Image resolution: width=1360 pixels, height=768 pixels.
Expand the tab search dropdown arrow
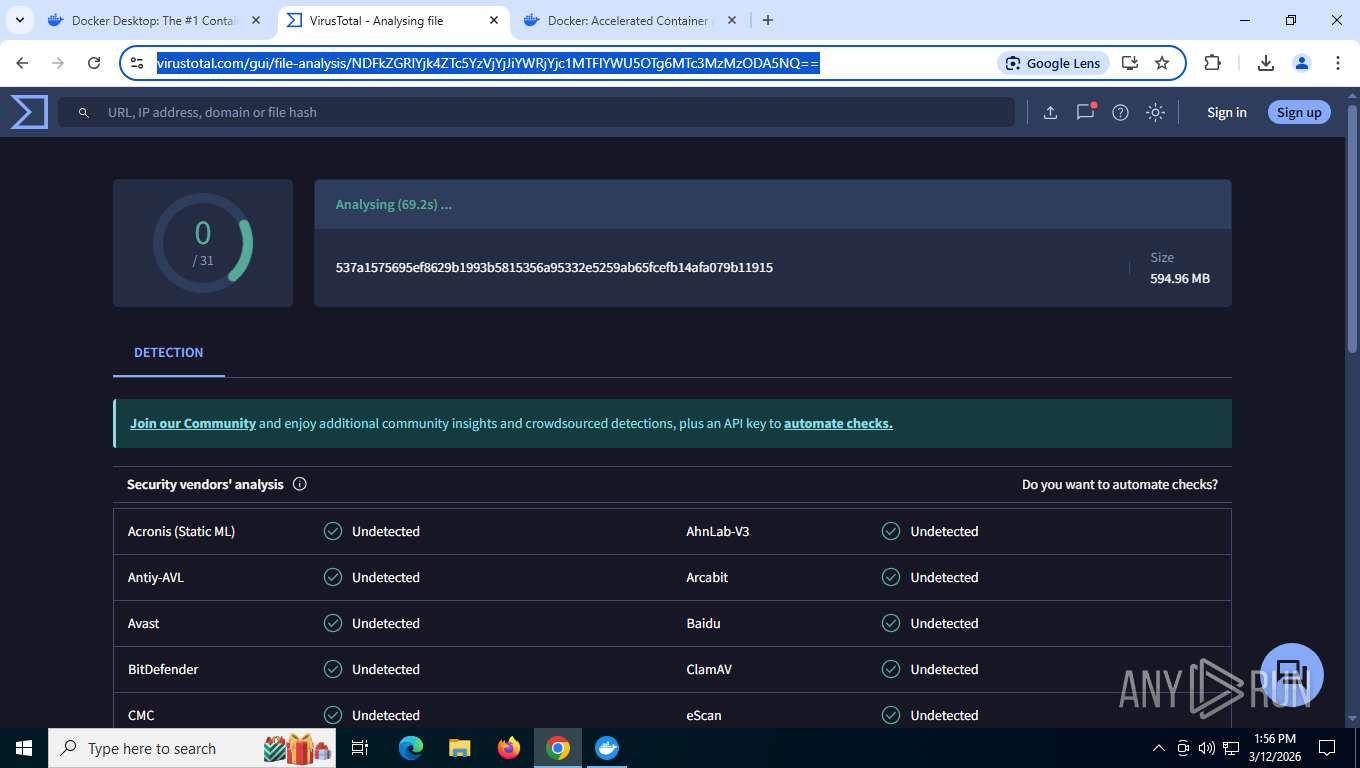(19, 20)
